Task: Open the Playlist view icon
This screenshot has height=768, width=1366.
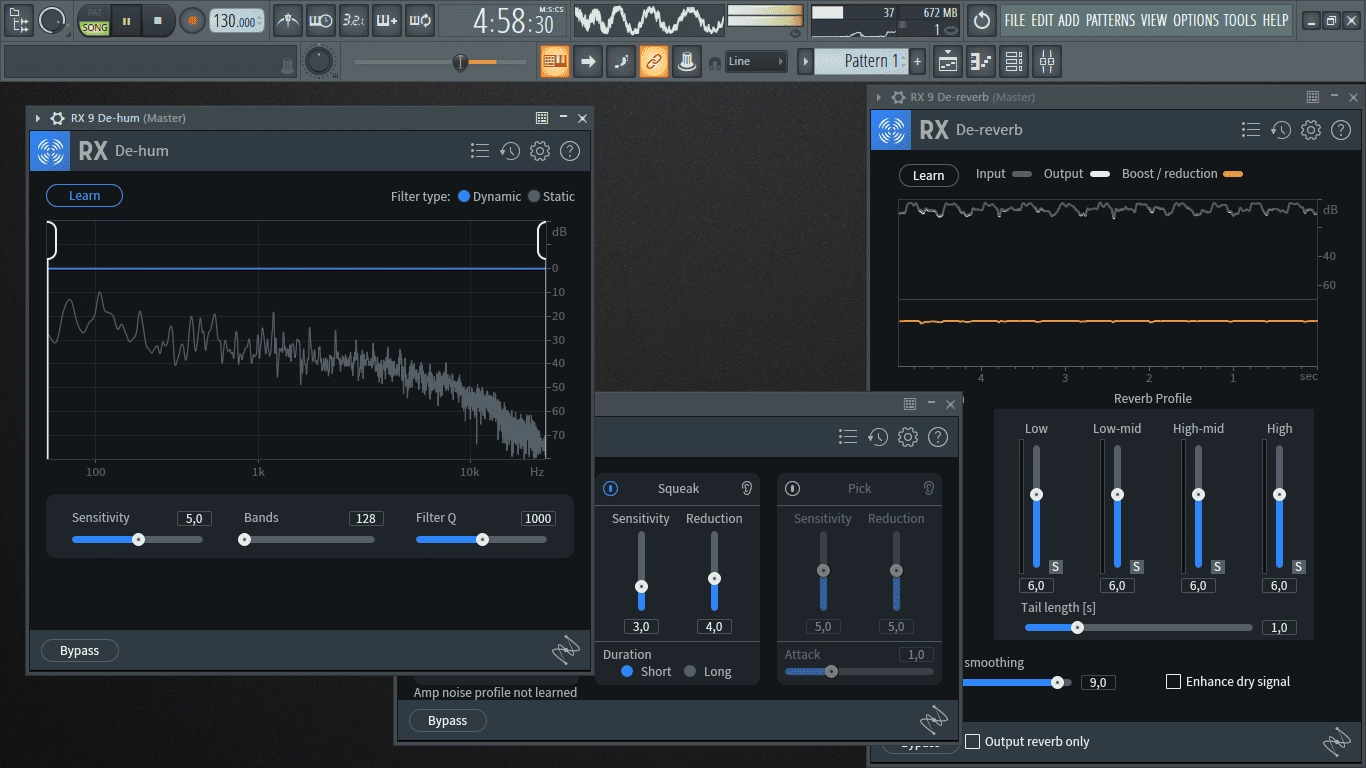Action: click(948, 61)
